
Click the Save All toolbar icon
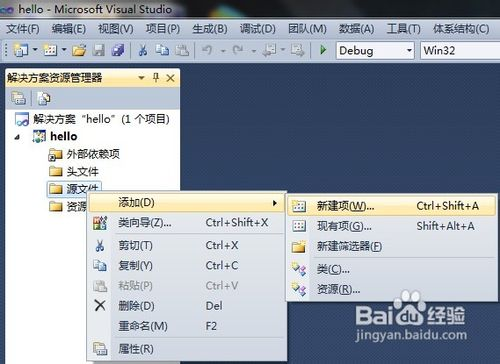click(x=118, y=50)
